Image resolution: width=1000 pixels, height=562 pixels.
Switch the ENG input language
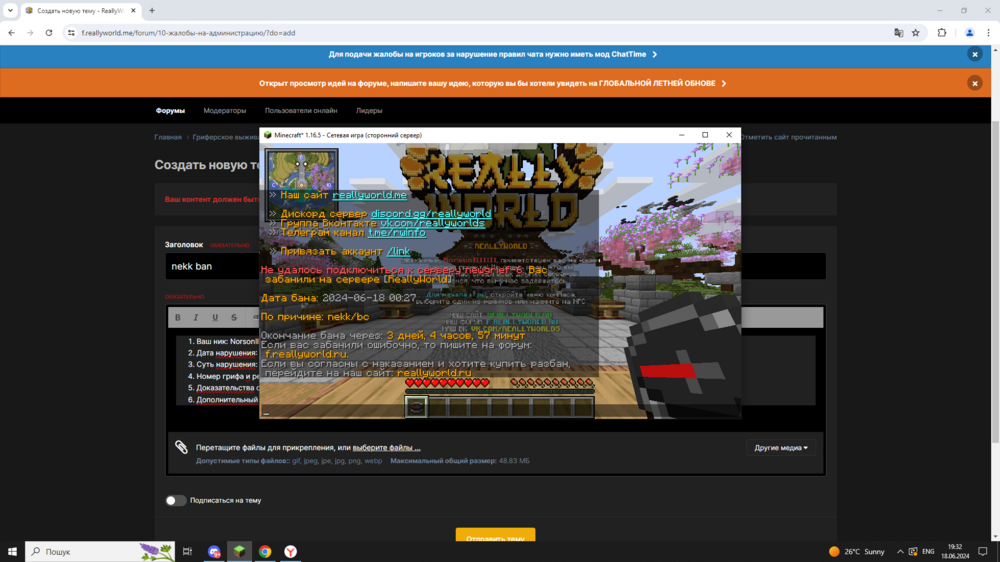coord(929,552)
